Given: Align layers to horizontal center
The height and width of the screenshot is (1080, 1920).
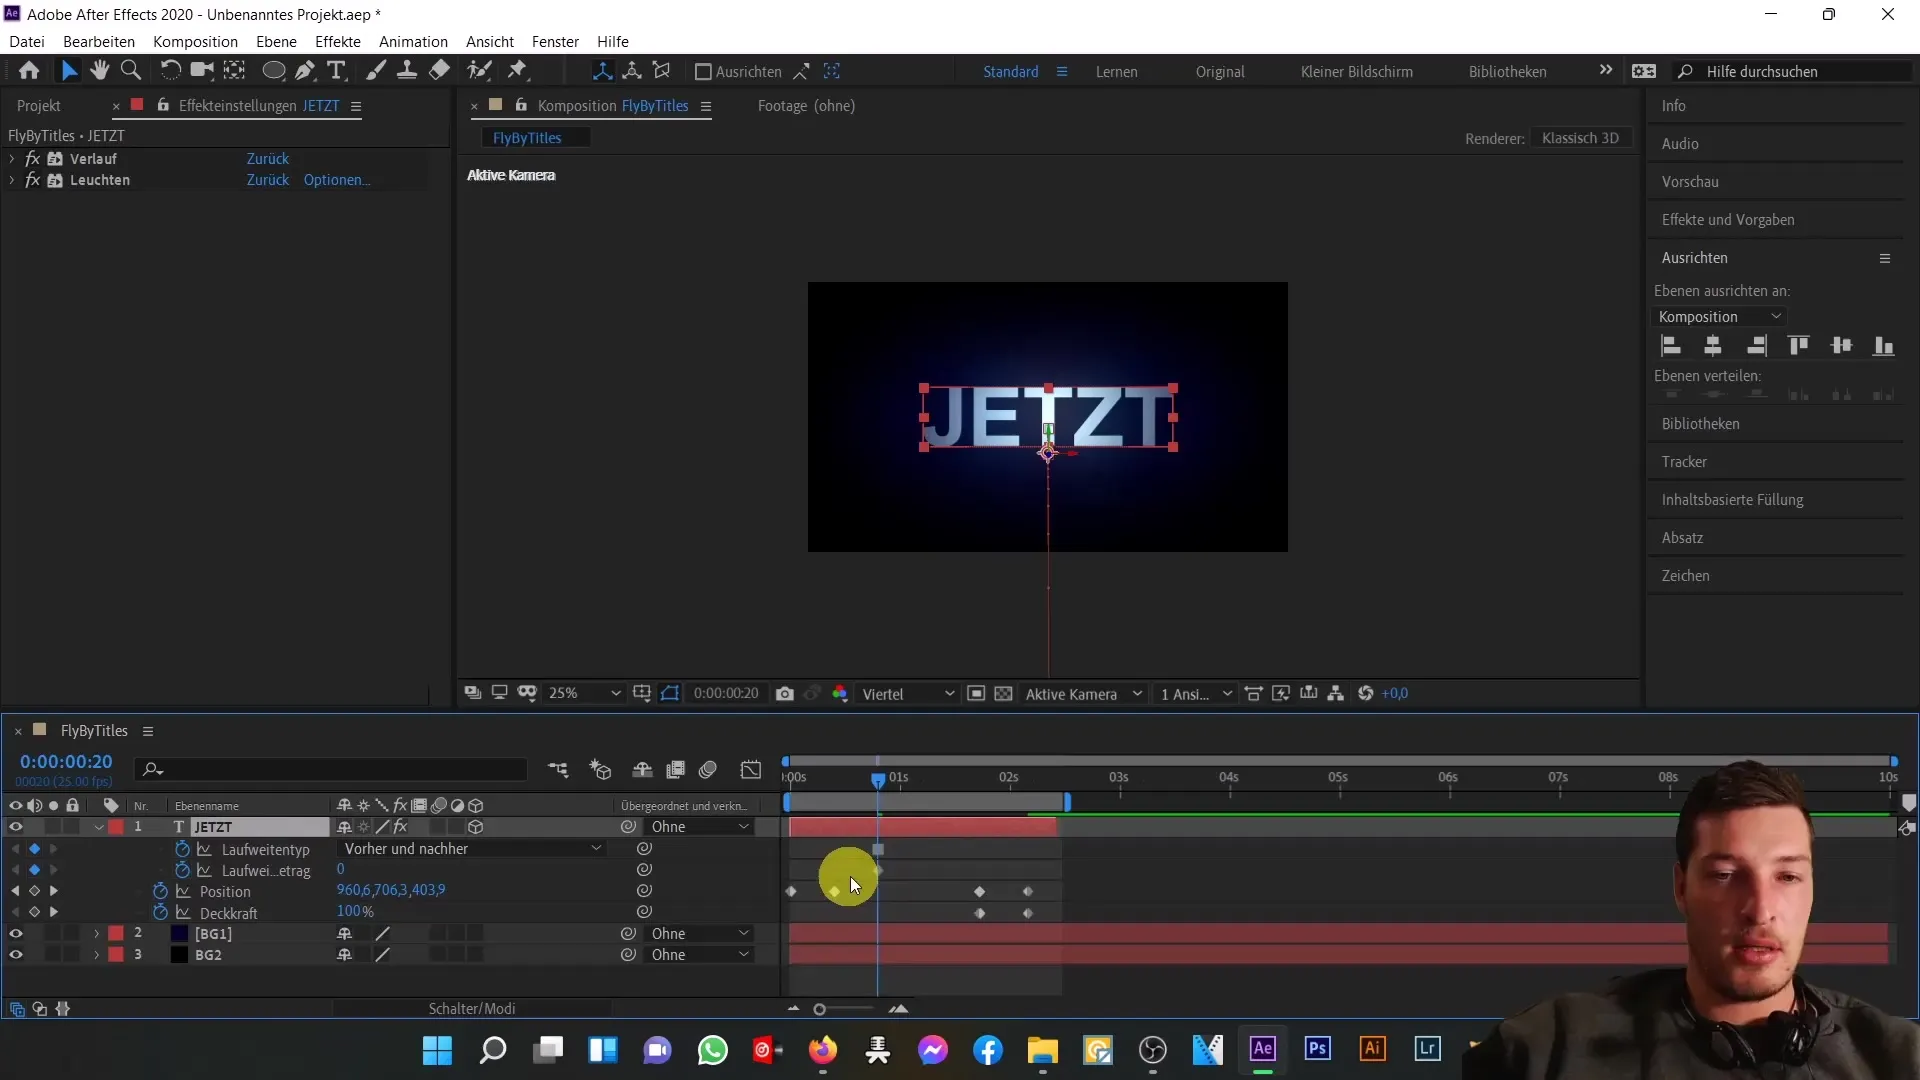Looking at the screenshot, I should (1713, 346).
